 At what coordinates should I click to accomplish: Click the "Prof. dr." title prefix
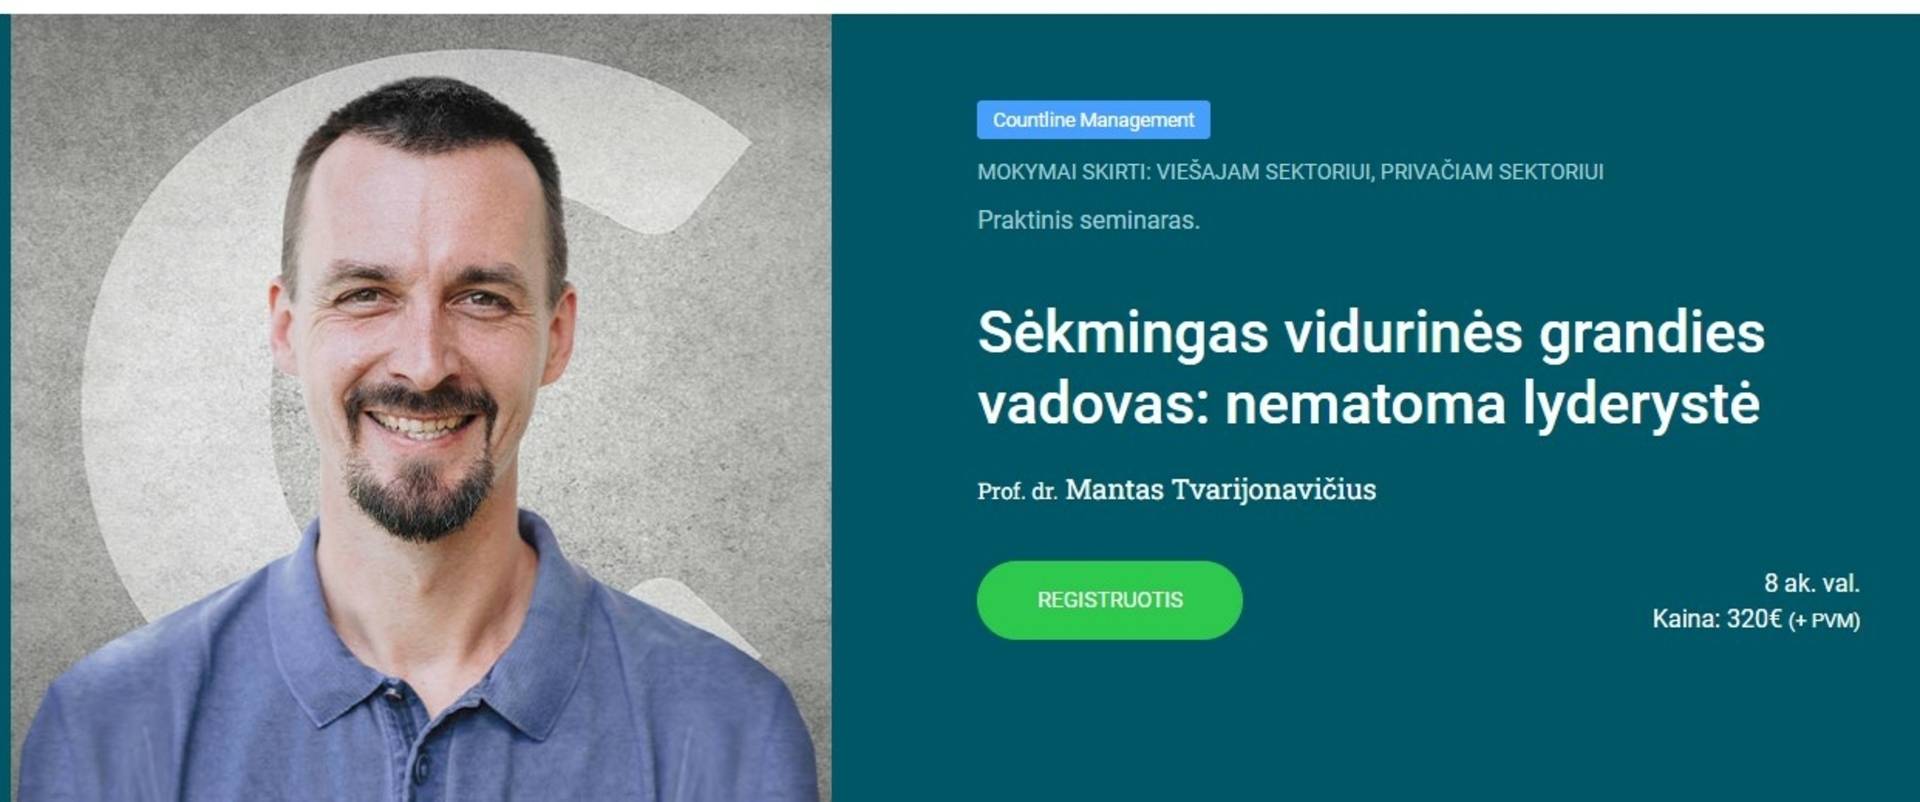(1017, 491)
